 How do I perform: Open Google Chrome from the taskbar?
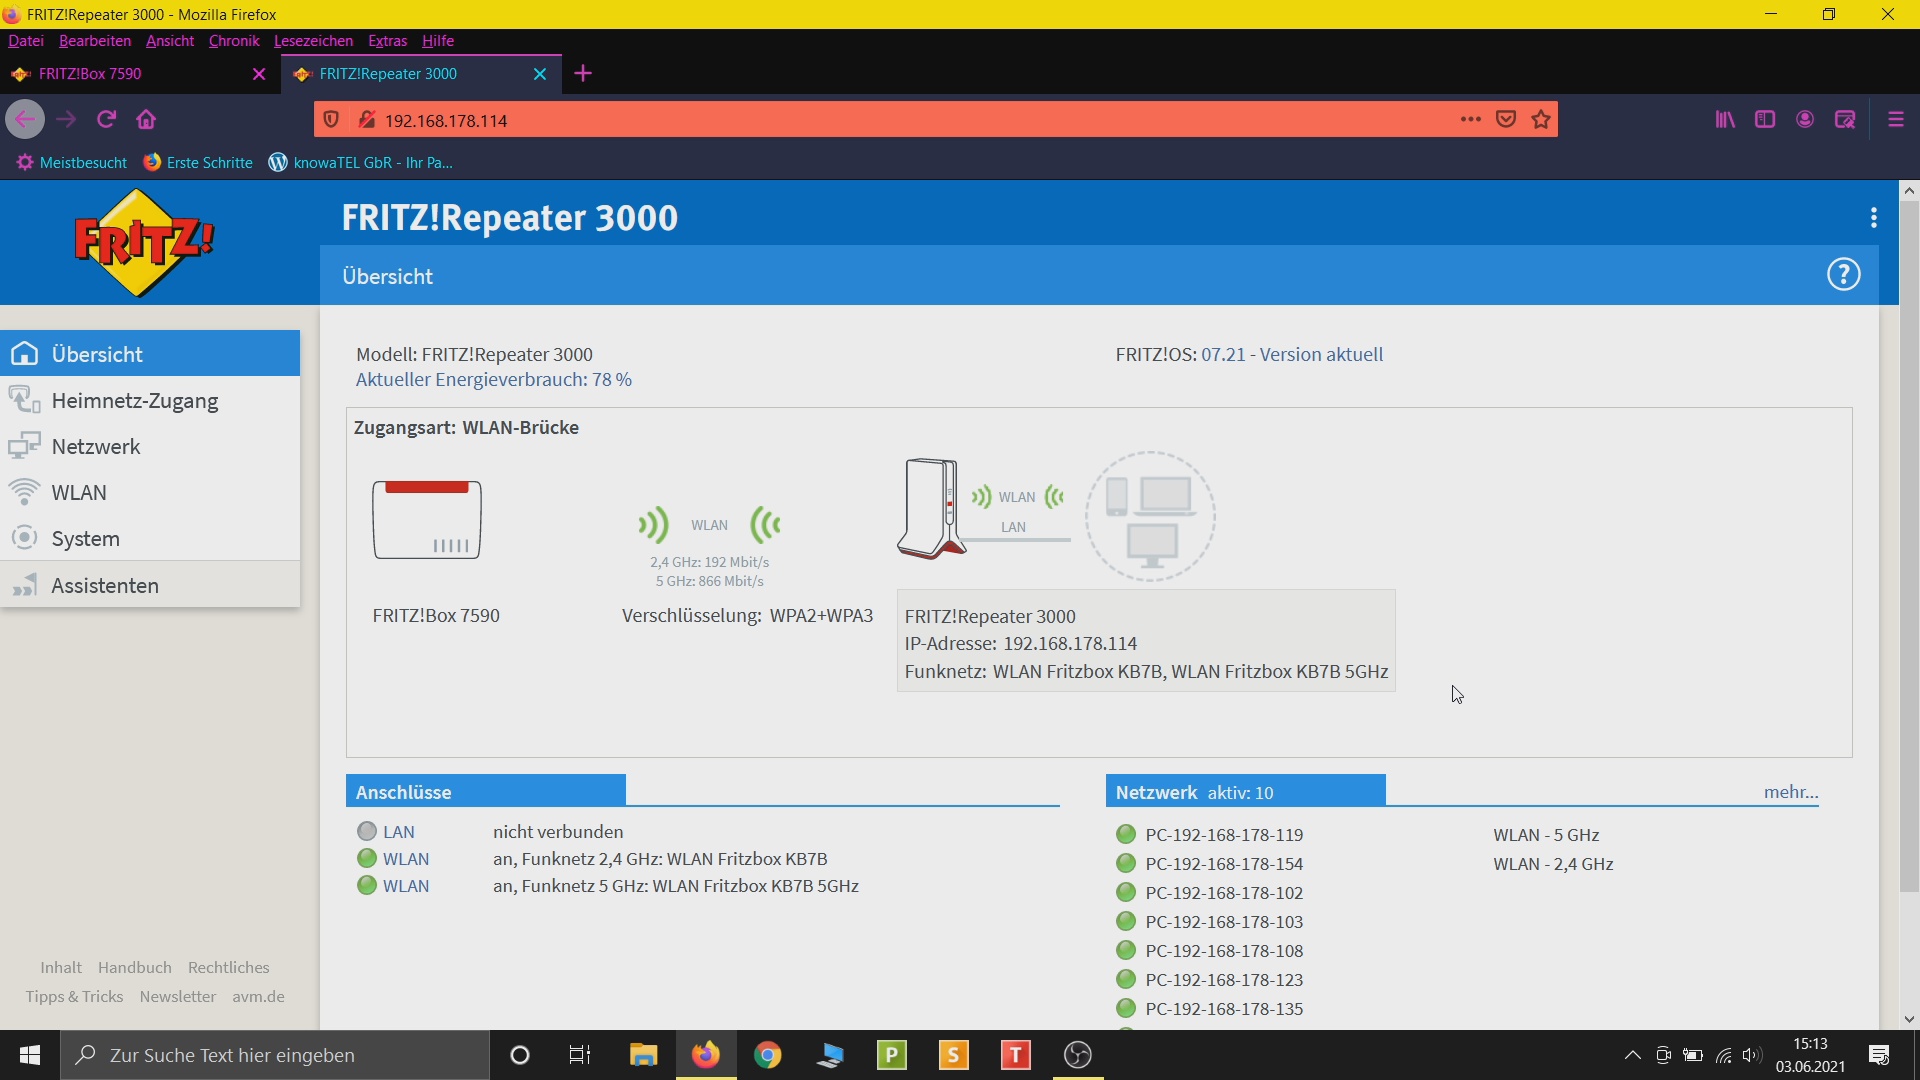(768, 1055)
